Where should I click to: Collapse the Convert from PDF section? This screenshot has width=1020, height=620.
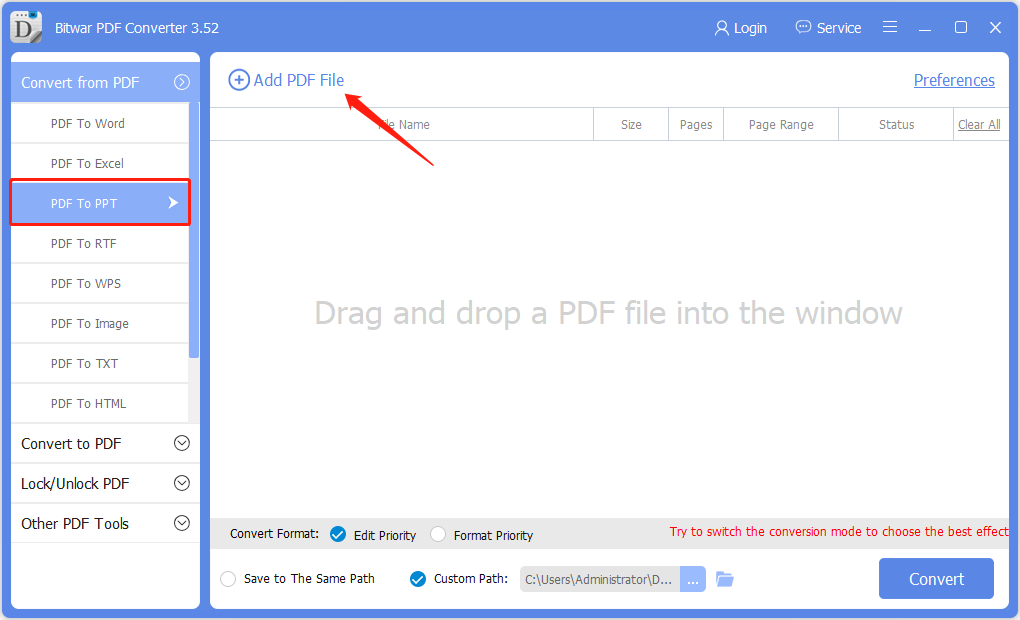point(182,82)
